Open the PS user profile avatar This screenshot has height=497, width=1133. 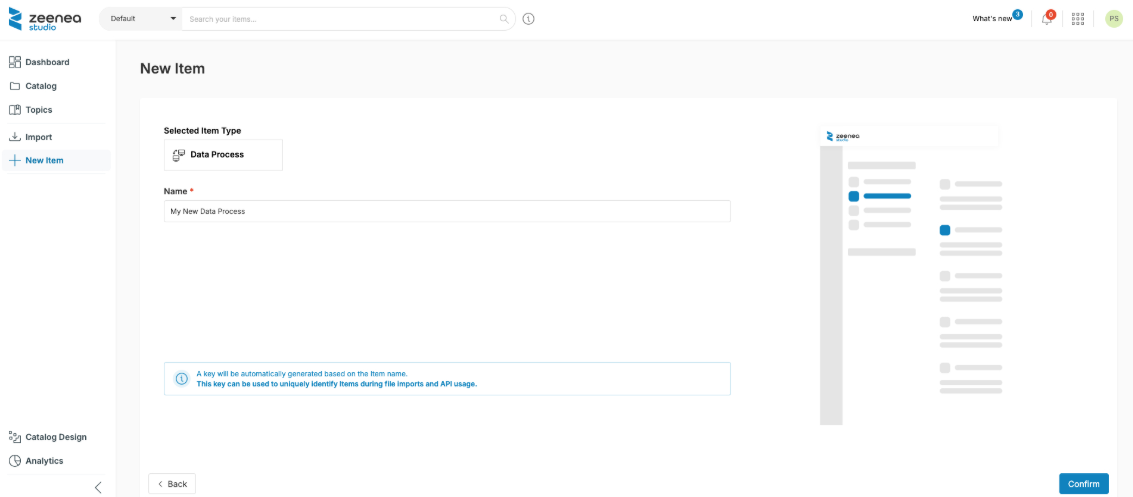1113,19
